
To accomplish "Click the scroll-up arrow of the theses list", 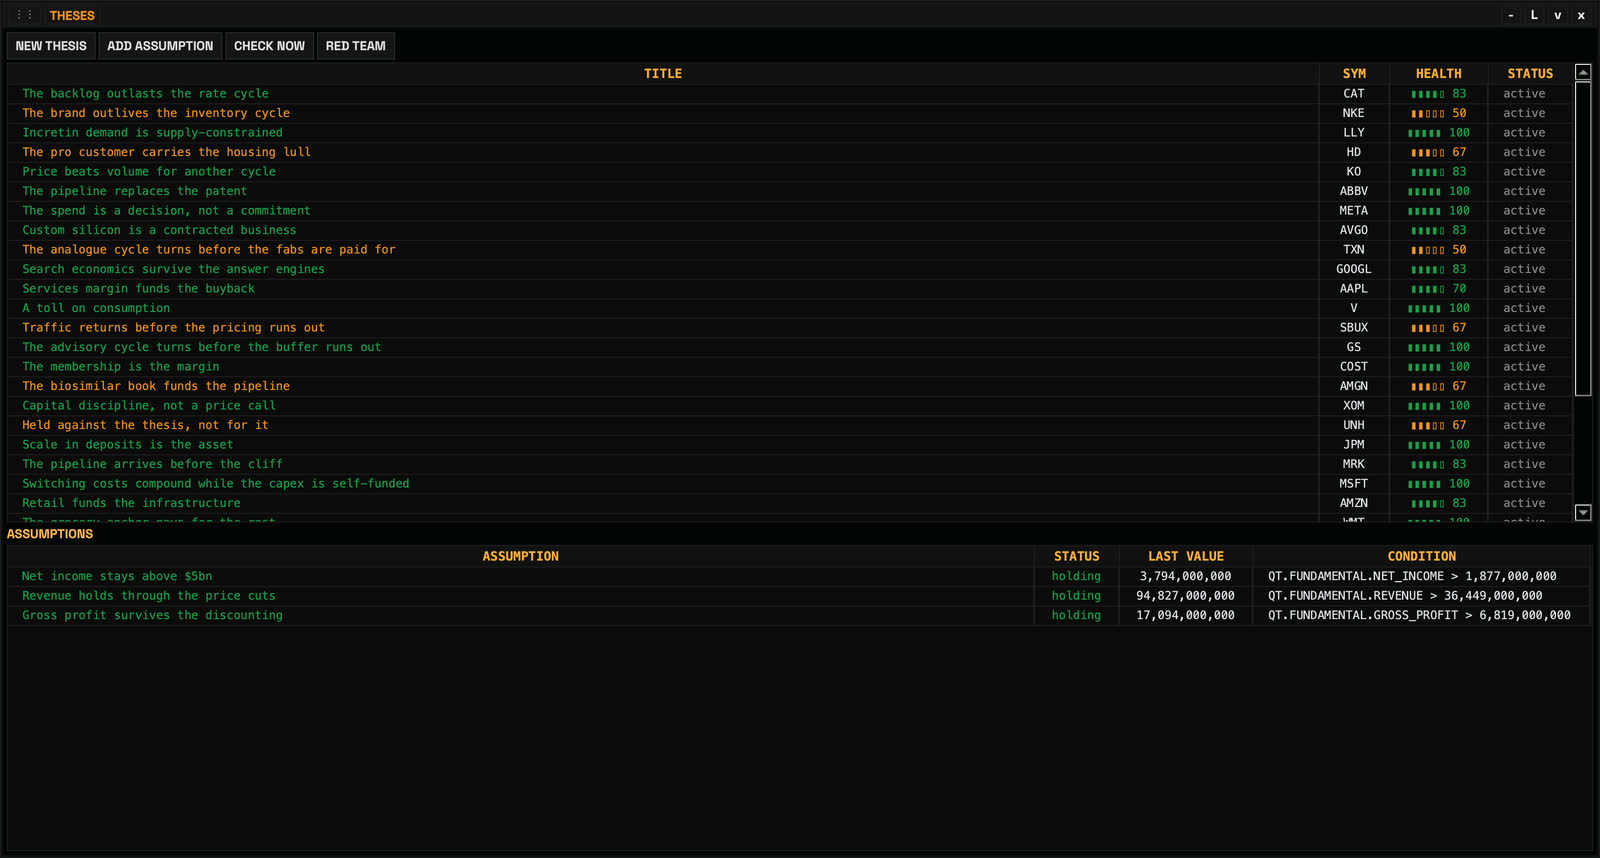I will [1583, 72].
